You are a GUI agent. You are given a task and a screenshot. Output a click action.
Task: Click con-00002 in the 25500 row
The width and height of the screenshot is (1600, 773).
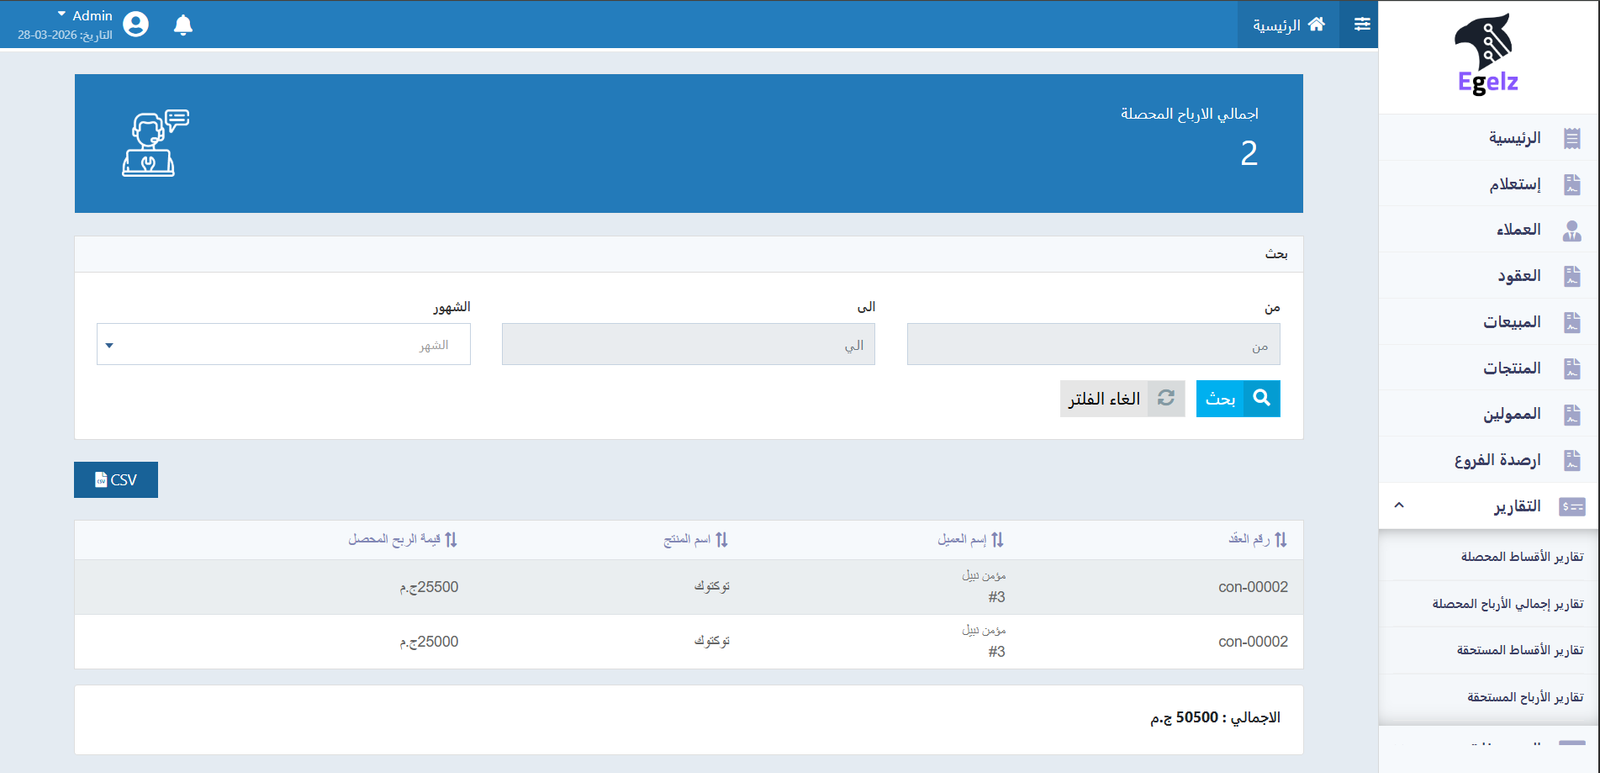coord(1253,587)
